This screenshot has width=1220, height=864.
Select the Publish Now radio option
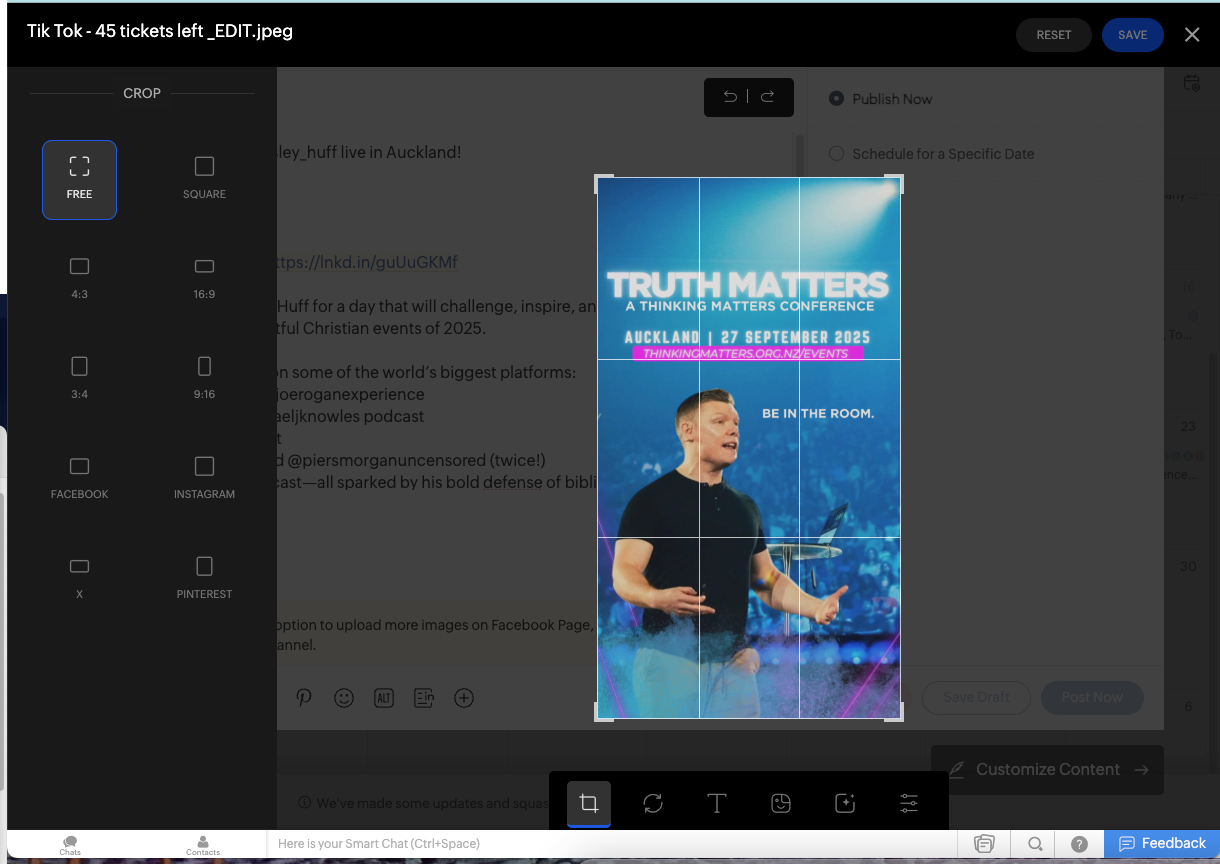pos(836,99)
